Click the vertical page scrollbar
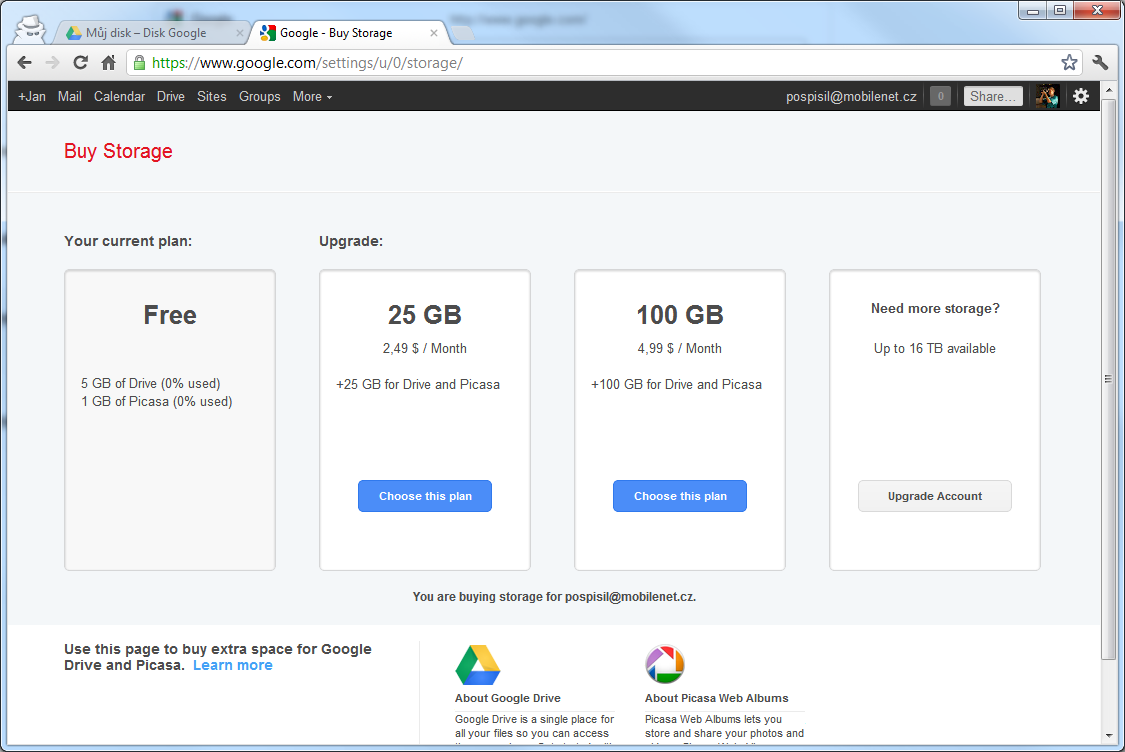 click(1110, 378)
